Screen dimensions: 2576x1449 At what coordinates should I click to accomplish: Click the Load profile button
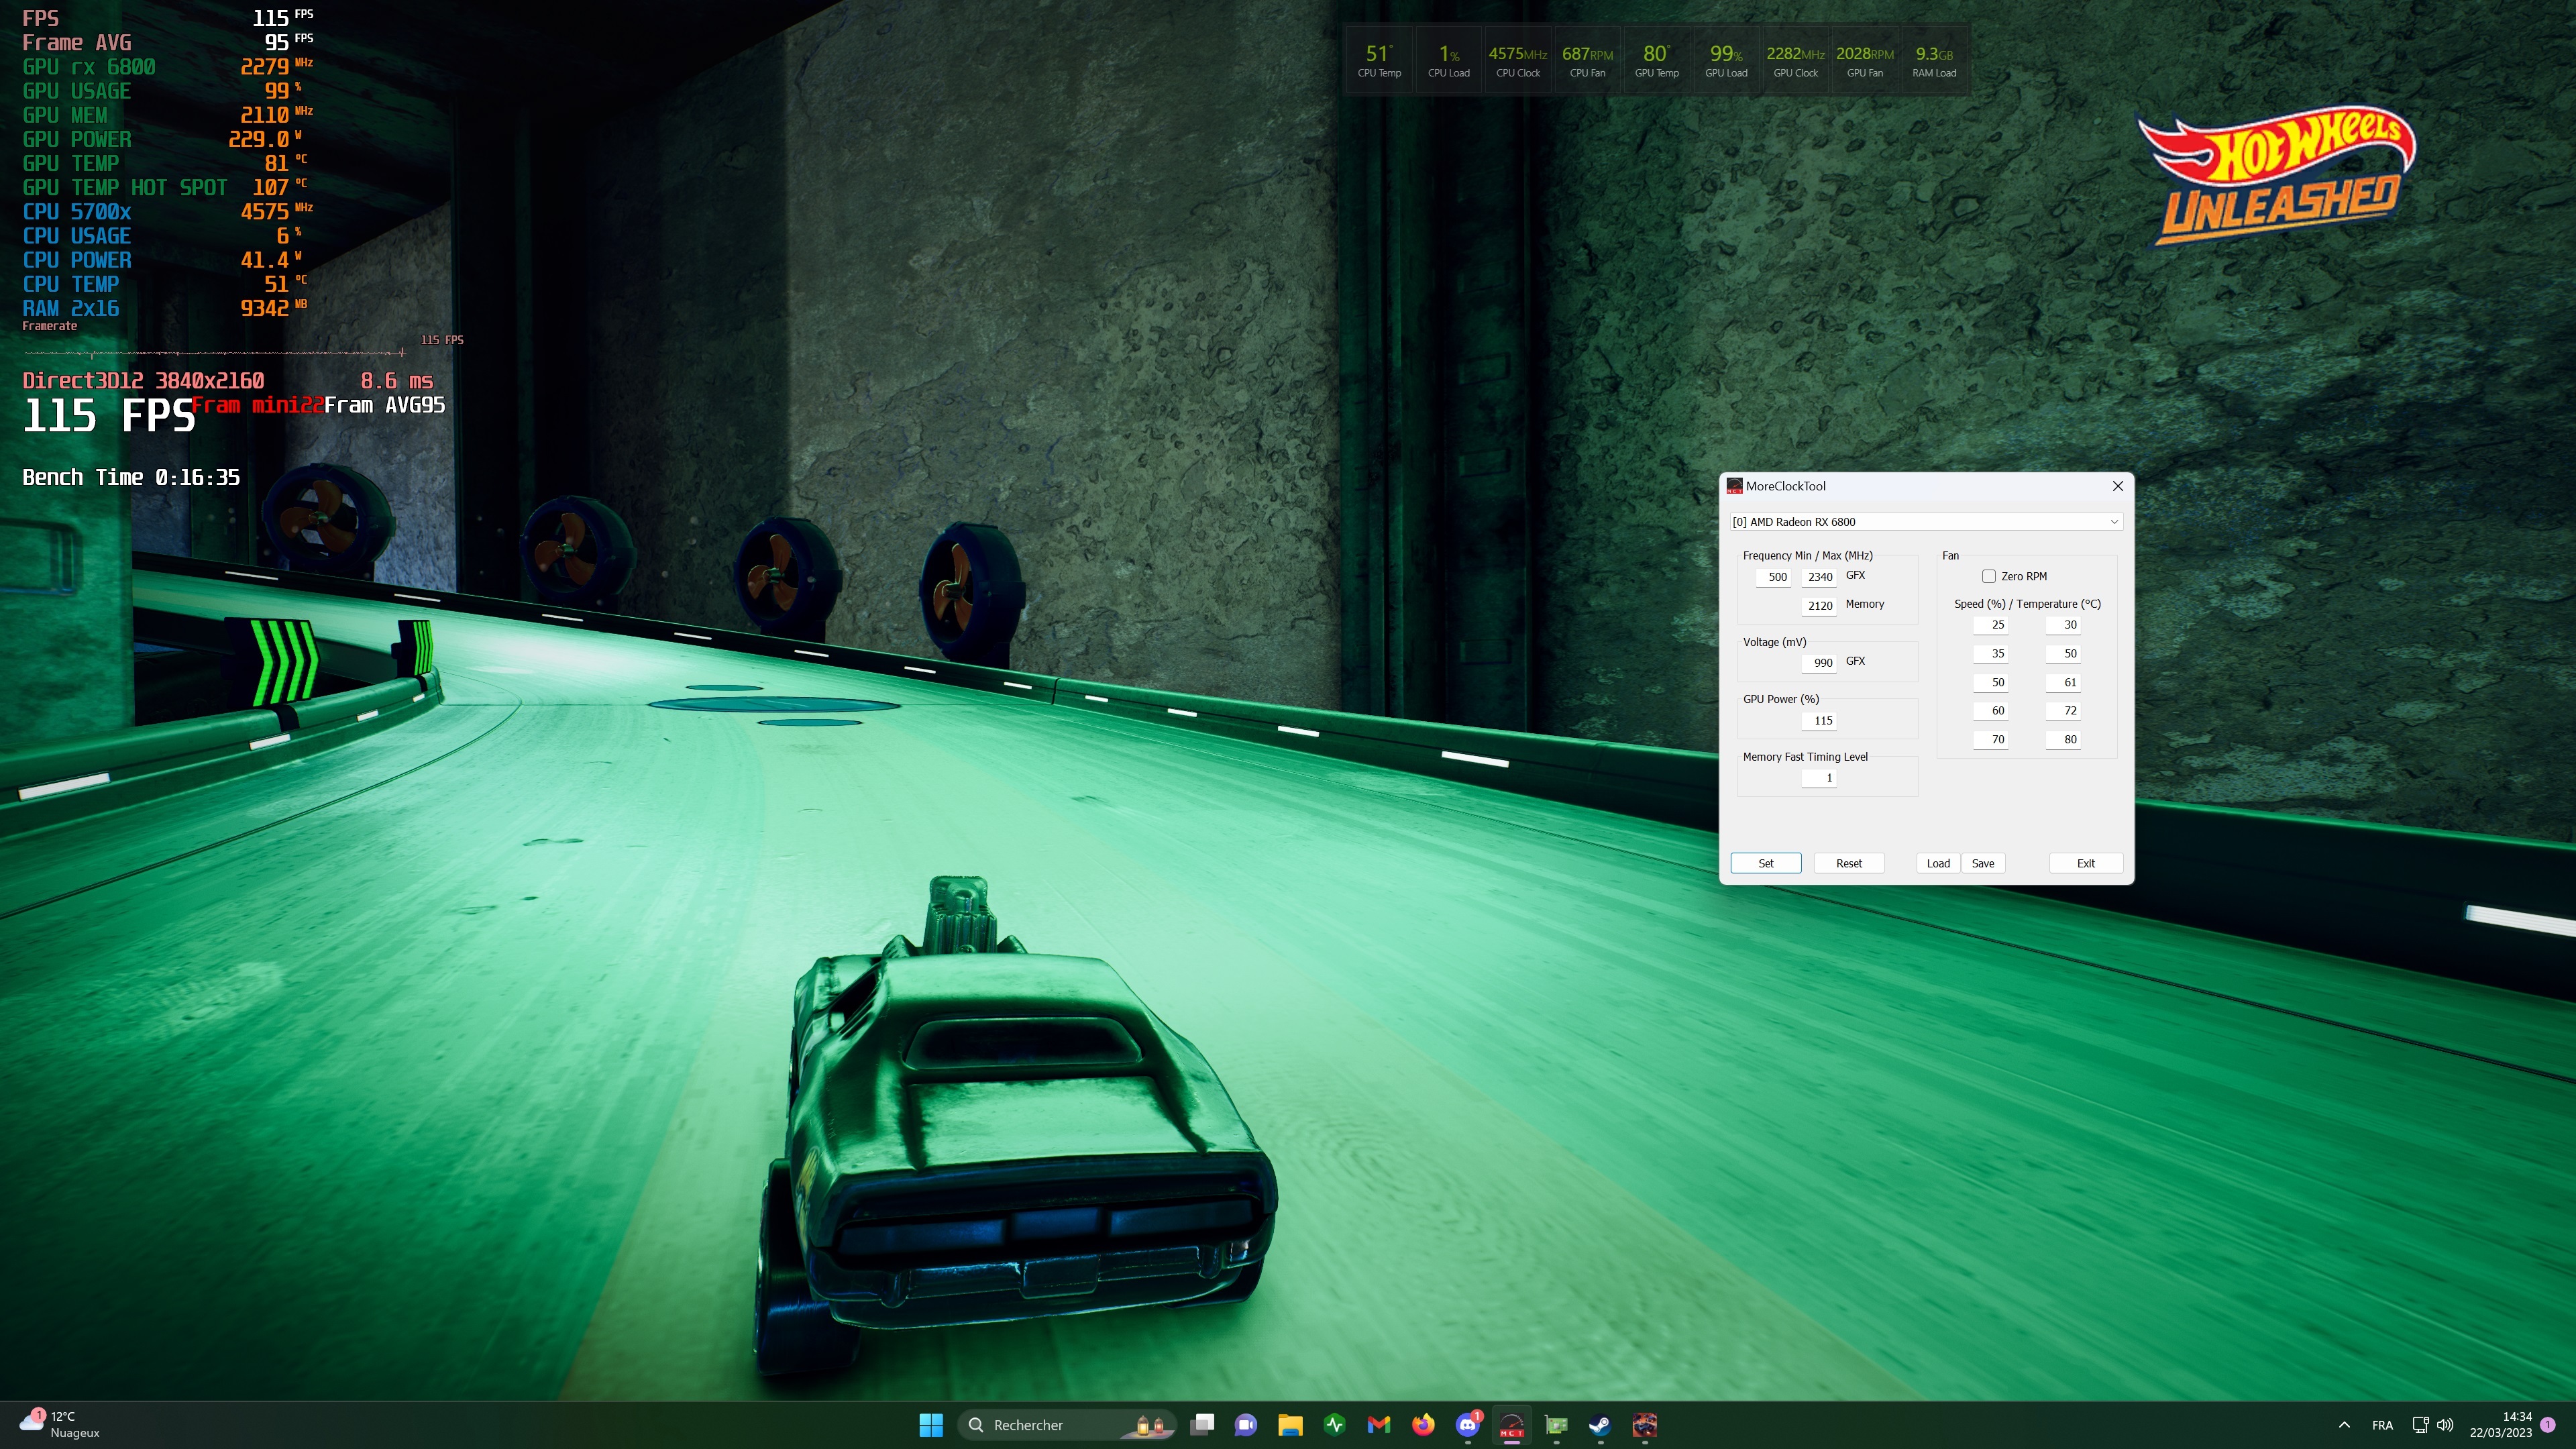pos(1938,863)
